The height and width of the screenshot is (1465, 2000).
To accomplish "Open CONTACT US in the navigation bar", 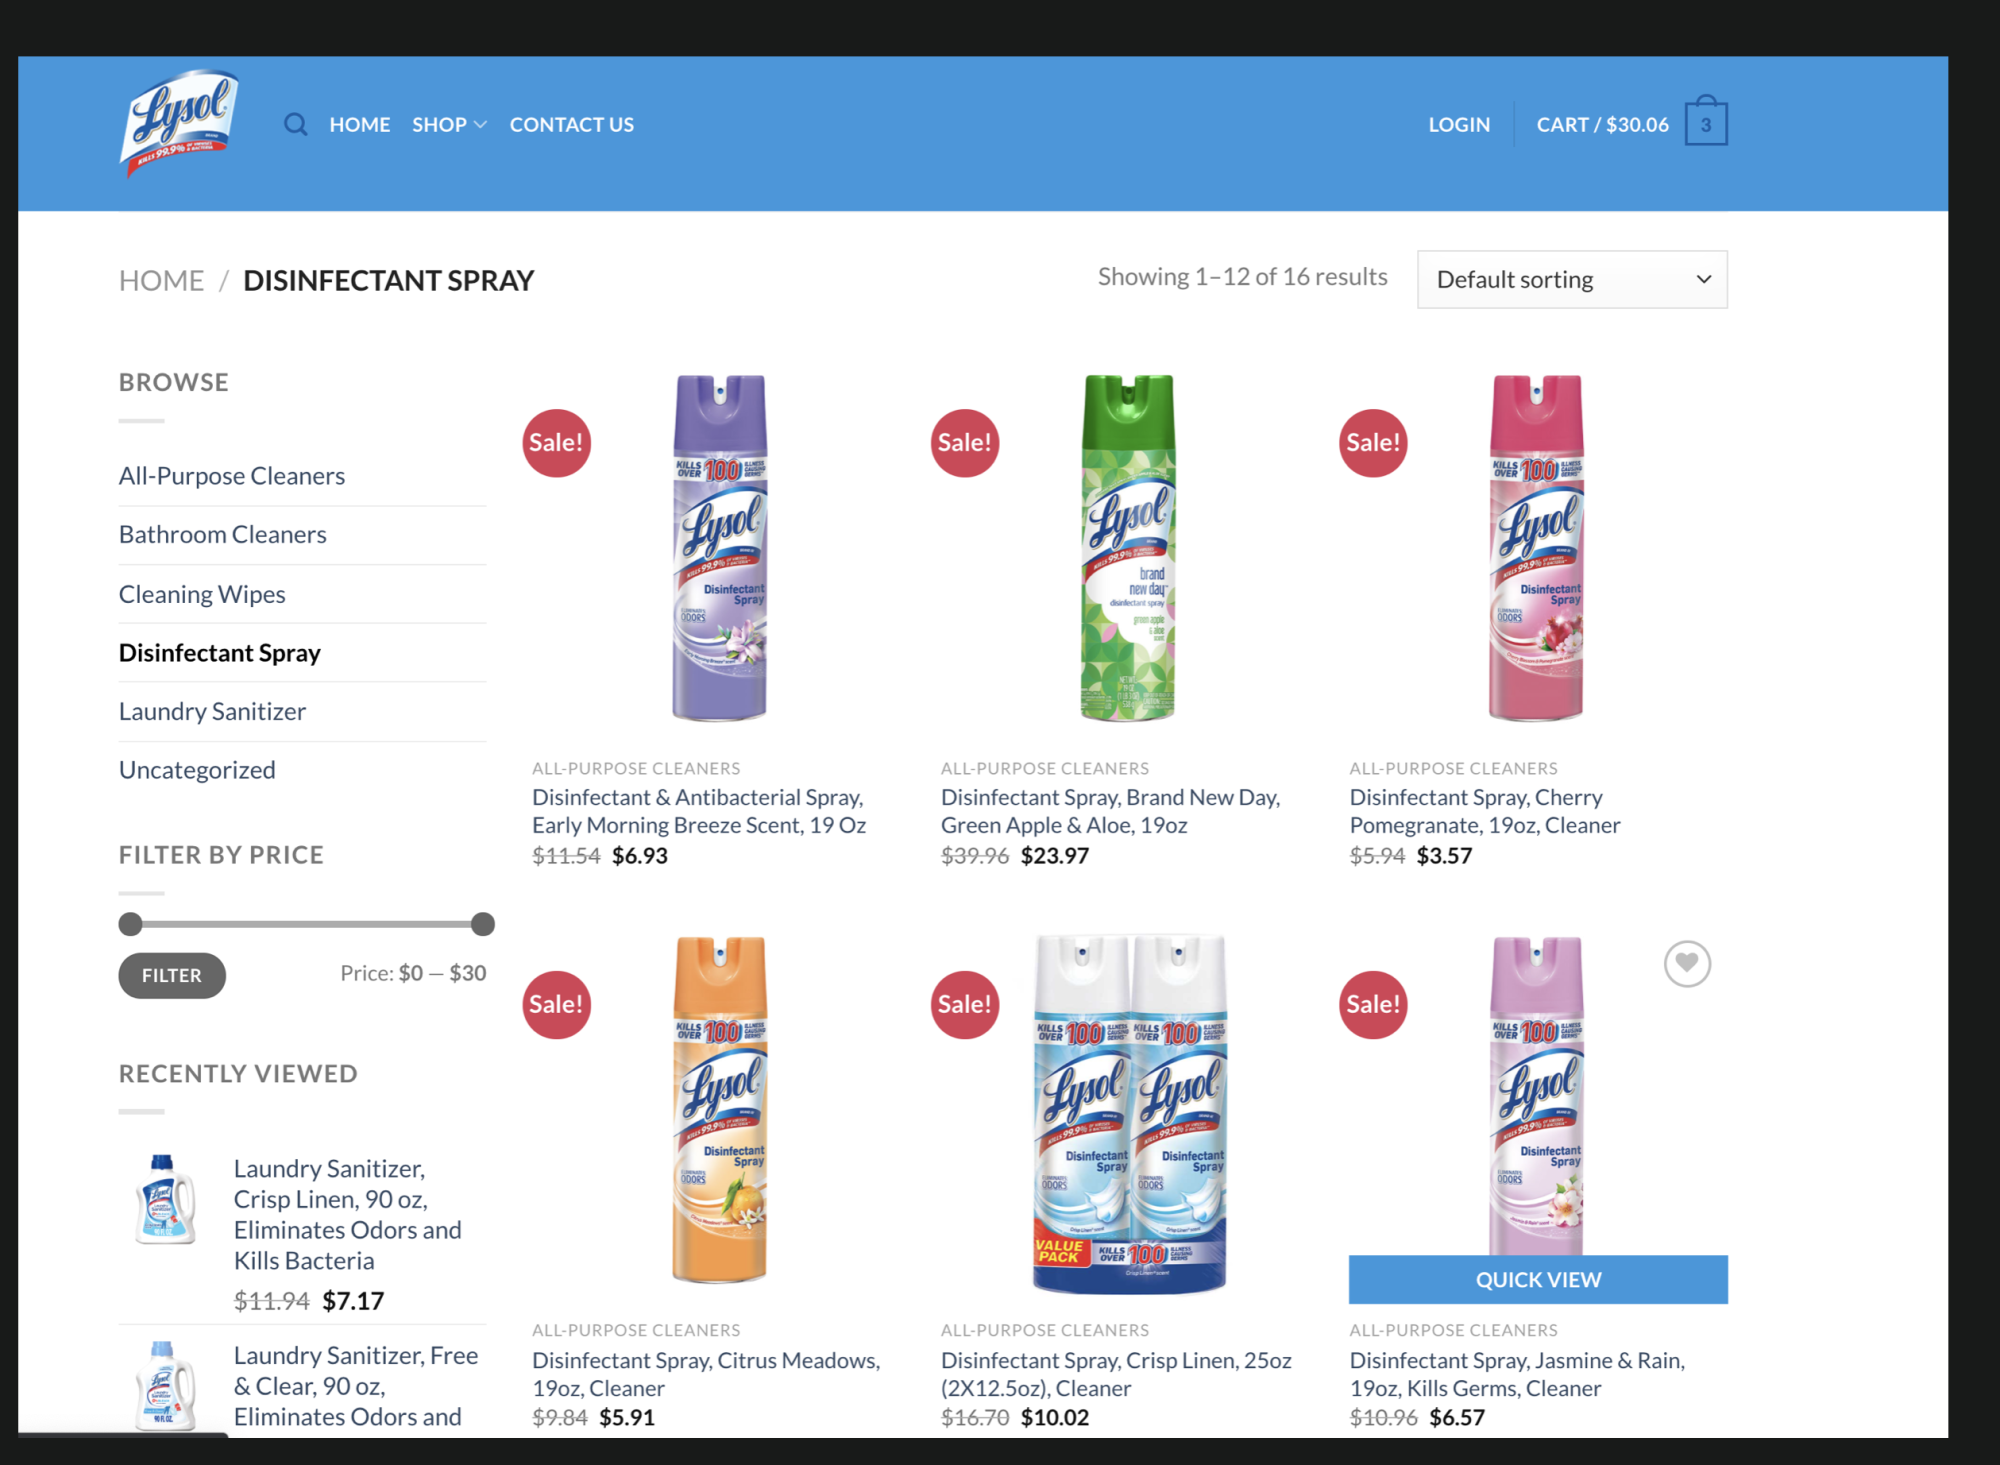I will [x=572, y=125].
